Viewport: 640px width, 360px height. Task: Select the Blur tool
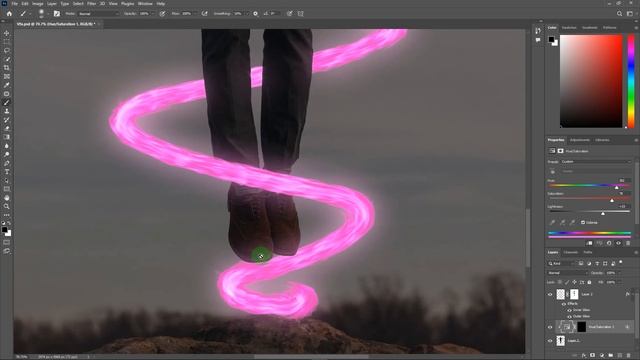(7, 146)
